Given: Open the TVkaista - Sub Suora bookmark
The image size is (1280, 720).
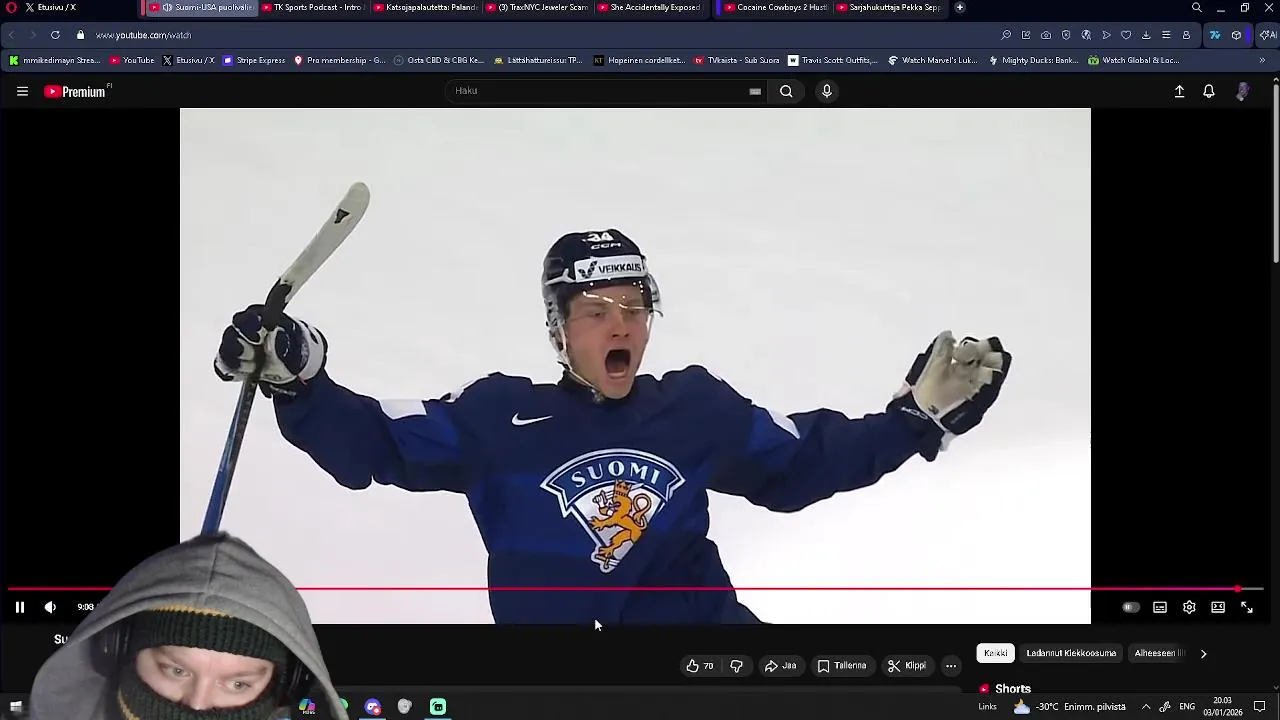Looking at the screenshot, I should (x=737, y=60).
